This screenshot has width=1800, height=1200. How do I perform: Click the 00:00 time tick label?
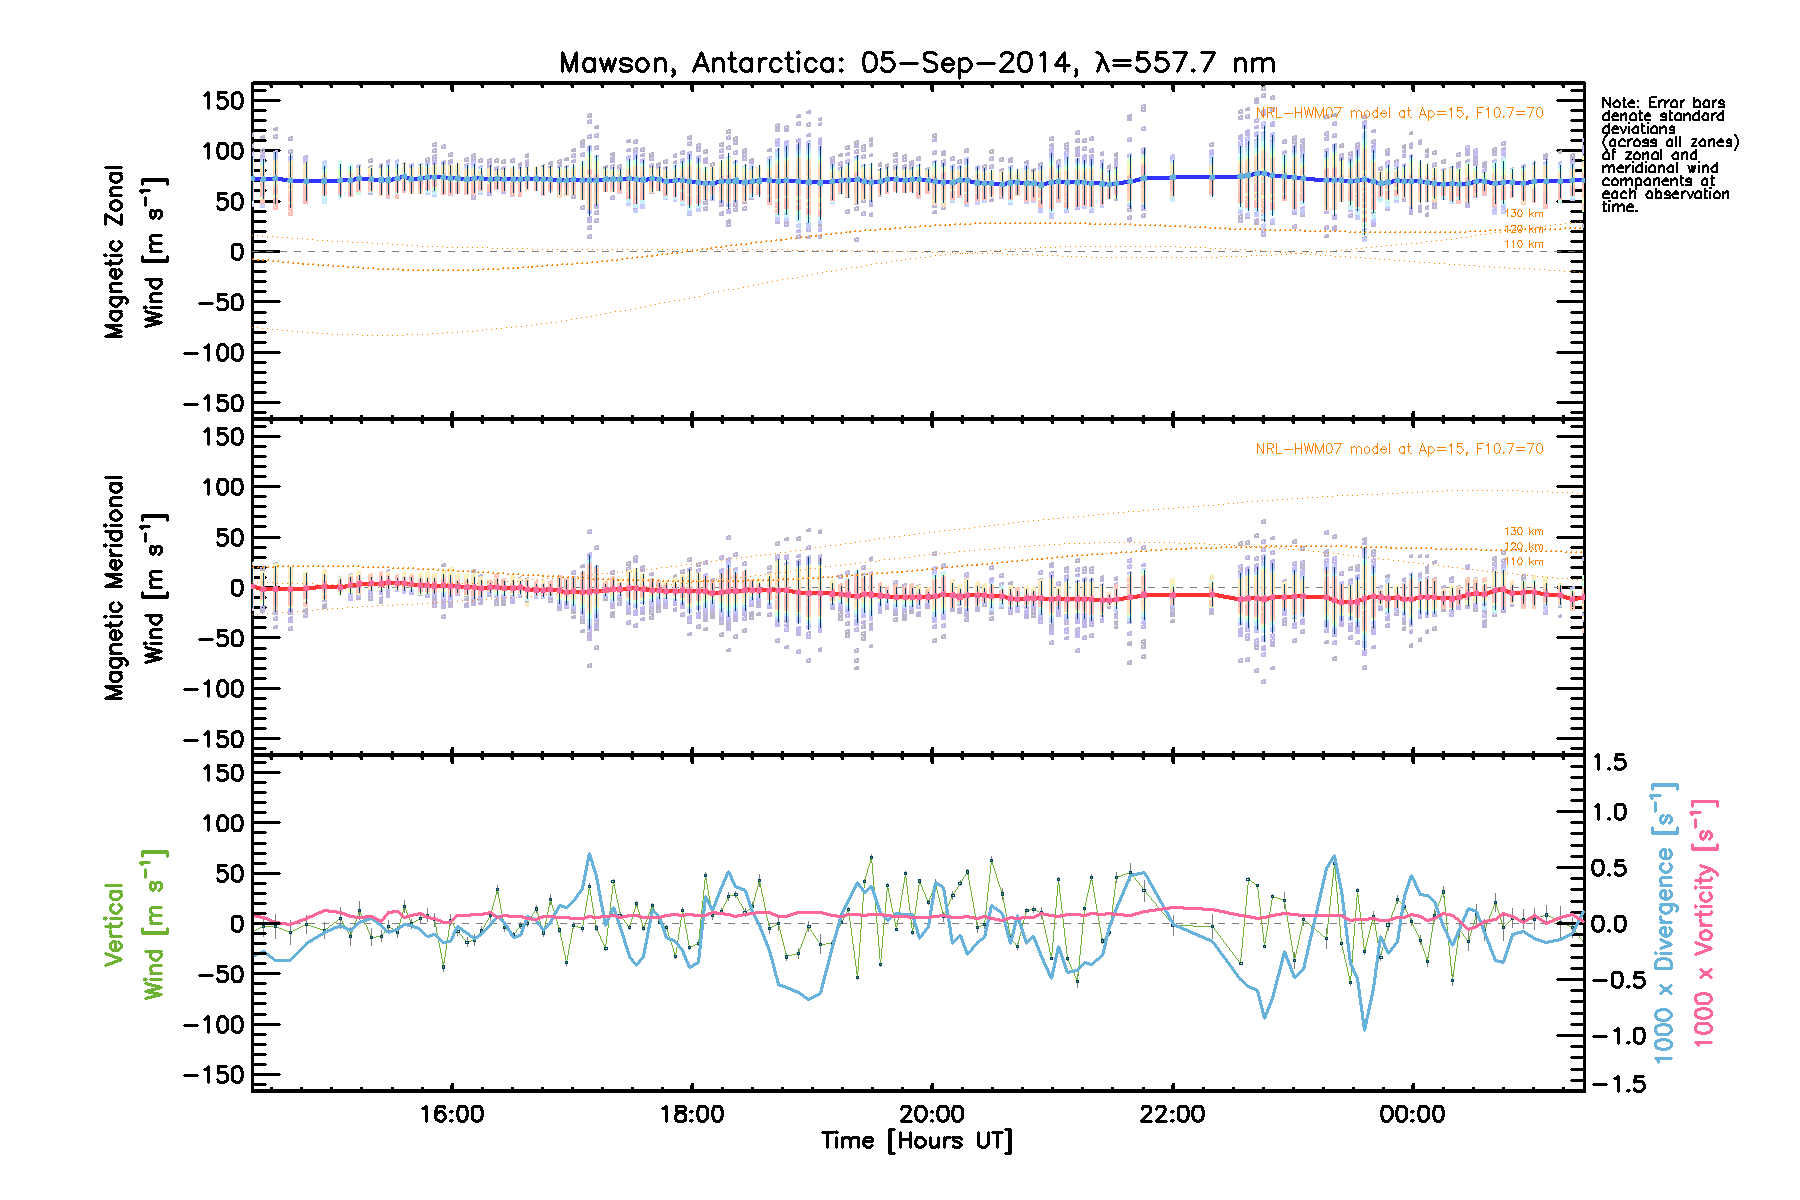[1412, 1114]
